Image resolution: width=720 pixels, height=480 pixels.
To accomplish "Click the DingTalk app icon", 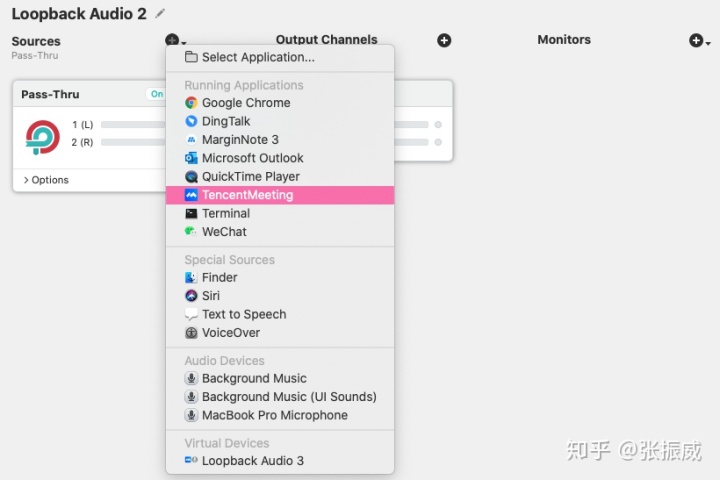I will coord(191,121).
